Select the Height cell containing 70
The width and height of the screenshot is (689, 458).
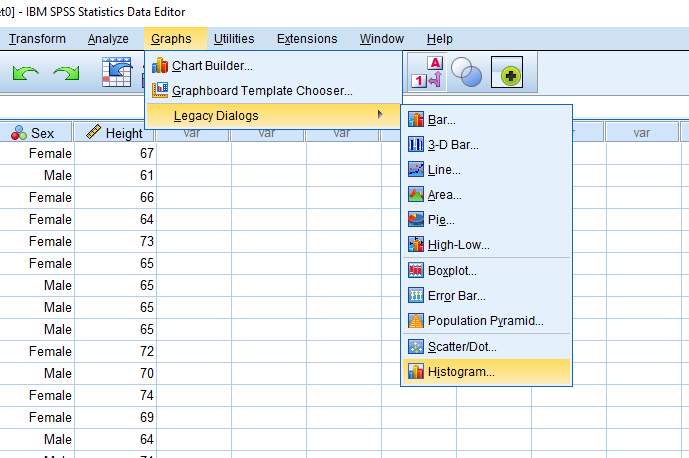[116, 373]
